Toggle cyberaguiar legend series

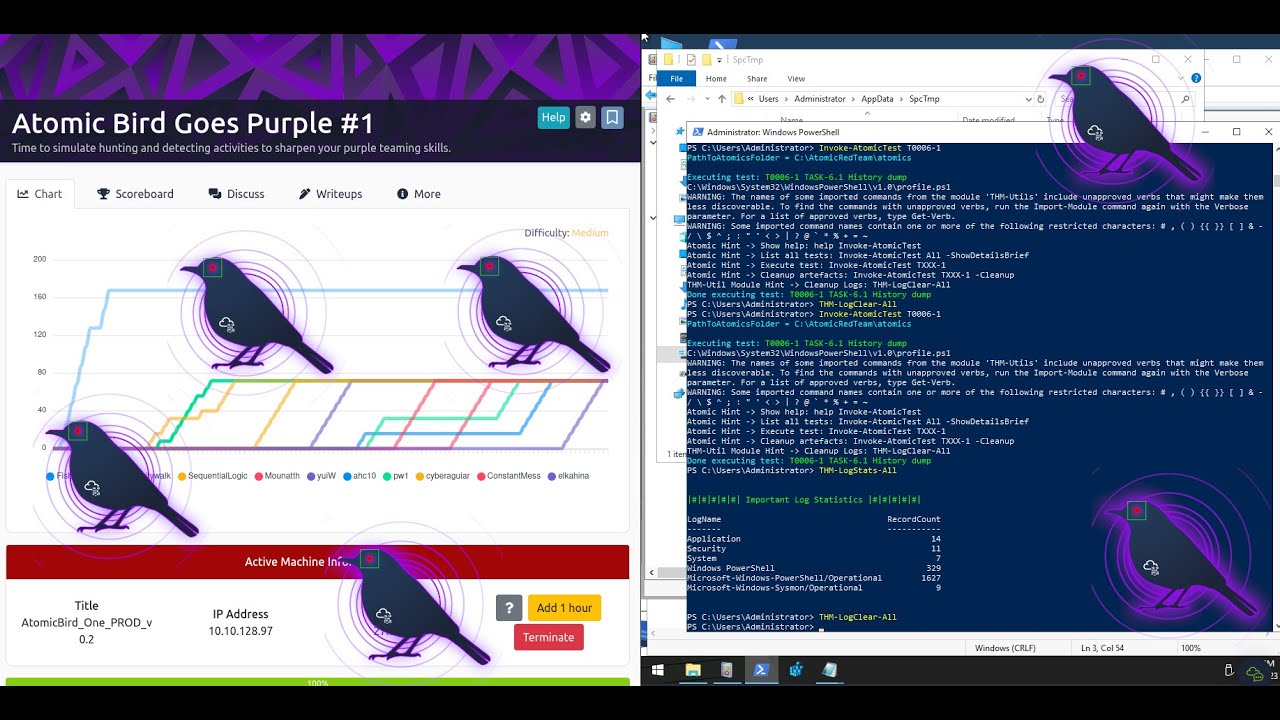coord(443,476)
